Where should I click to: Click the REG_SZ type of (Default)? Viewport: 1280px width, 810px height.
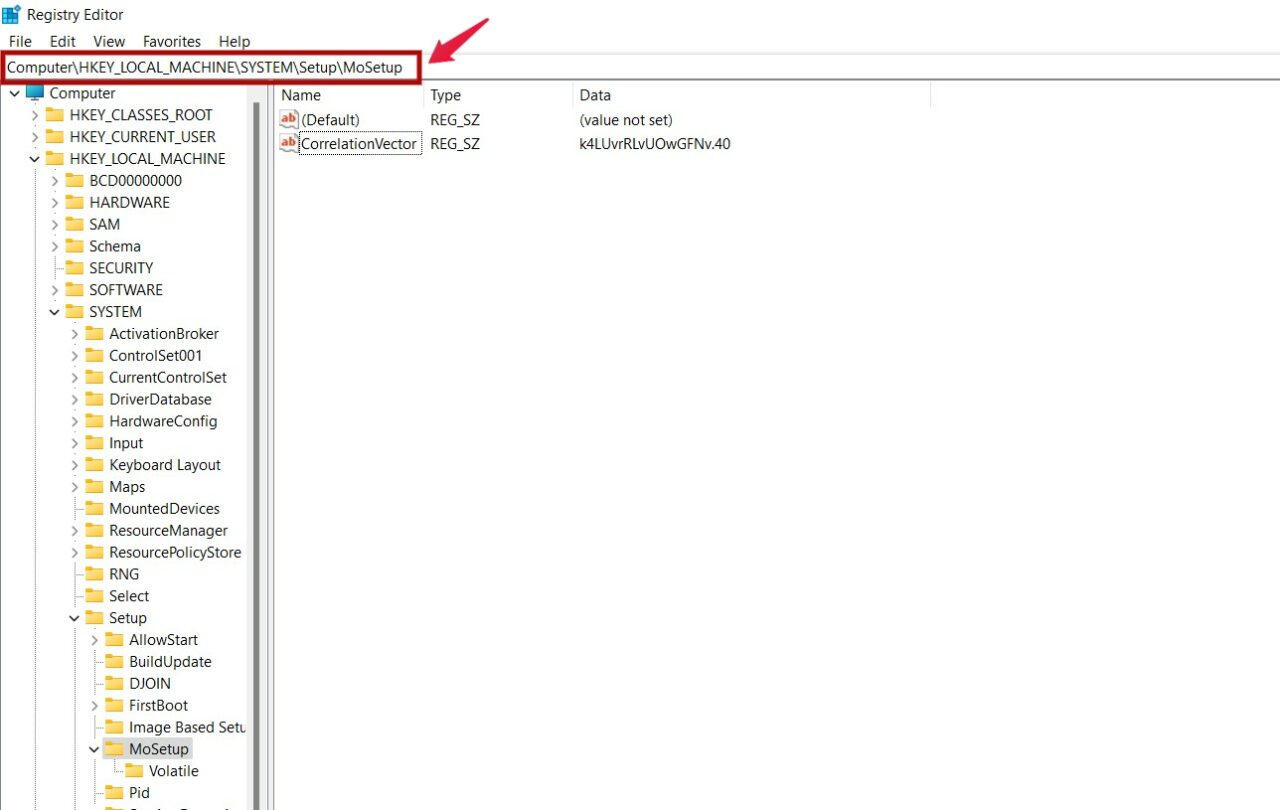[x=455, y=120]
